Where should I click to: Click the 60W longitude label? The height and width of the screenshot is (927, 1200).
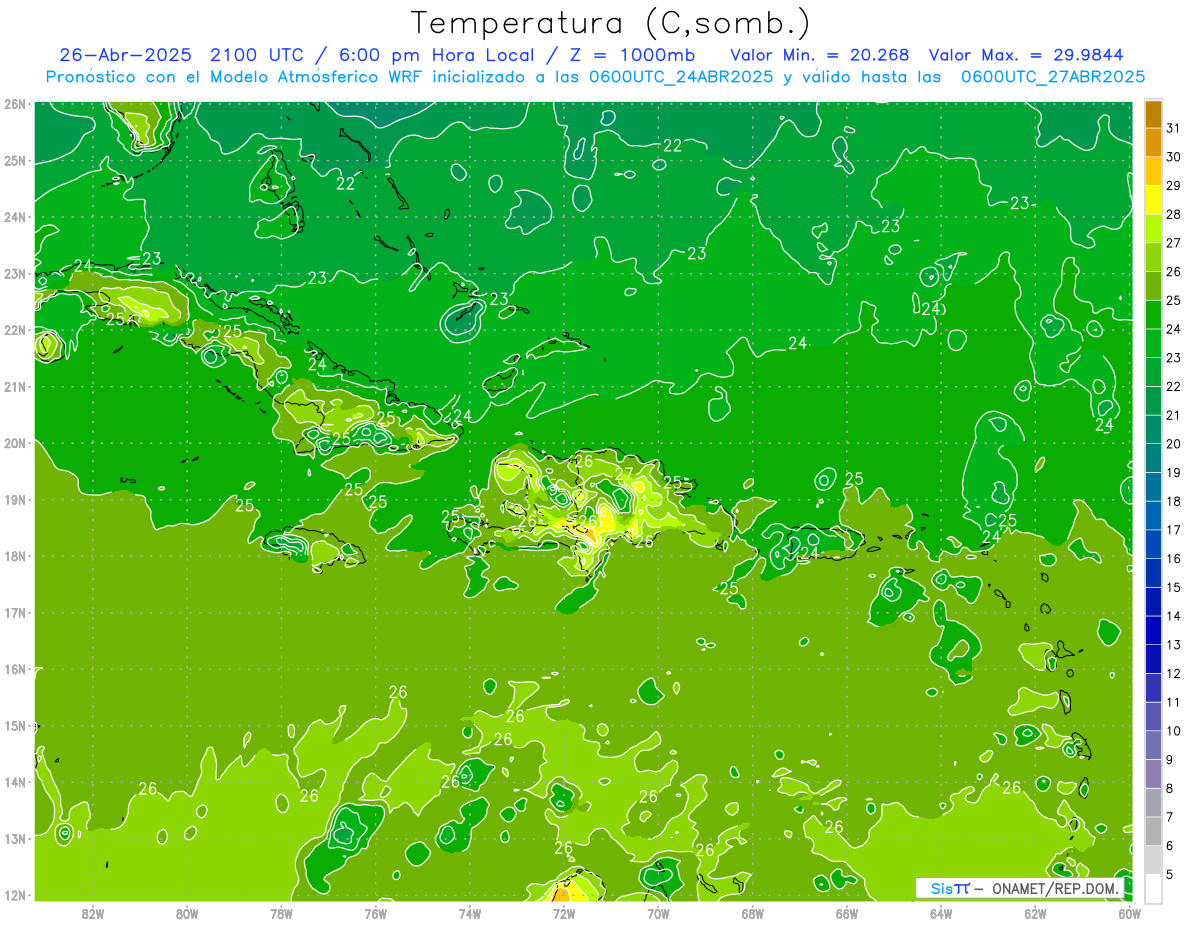(x=1130, y=912)
